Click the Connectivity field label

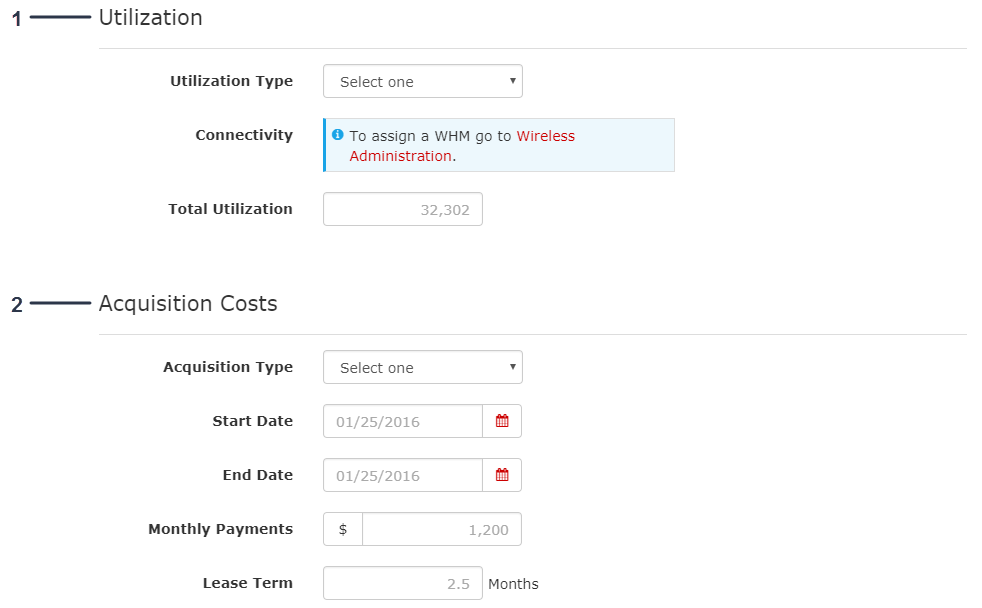coord(244,135)
